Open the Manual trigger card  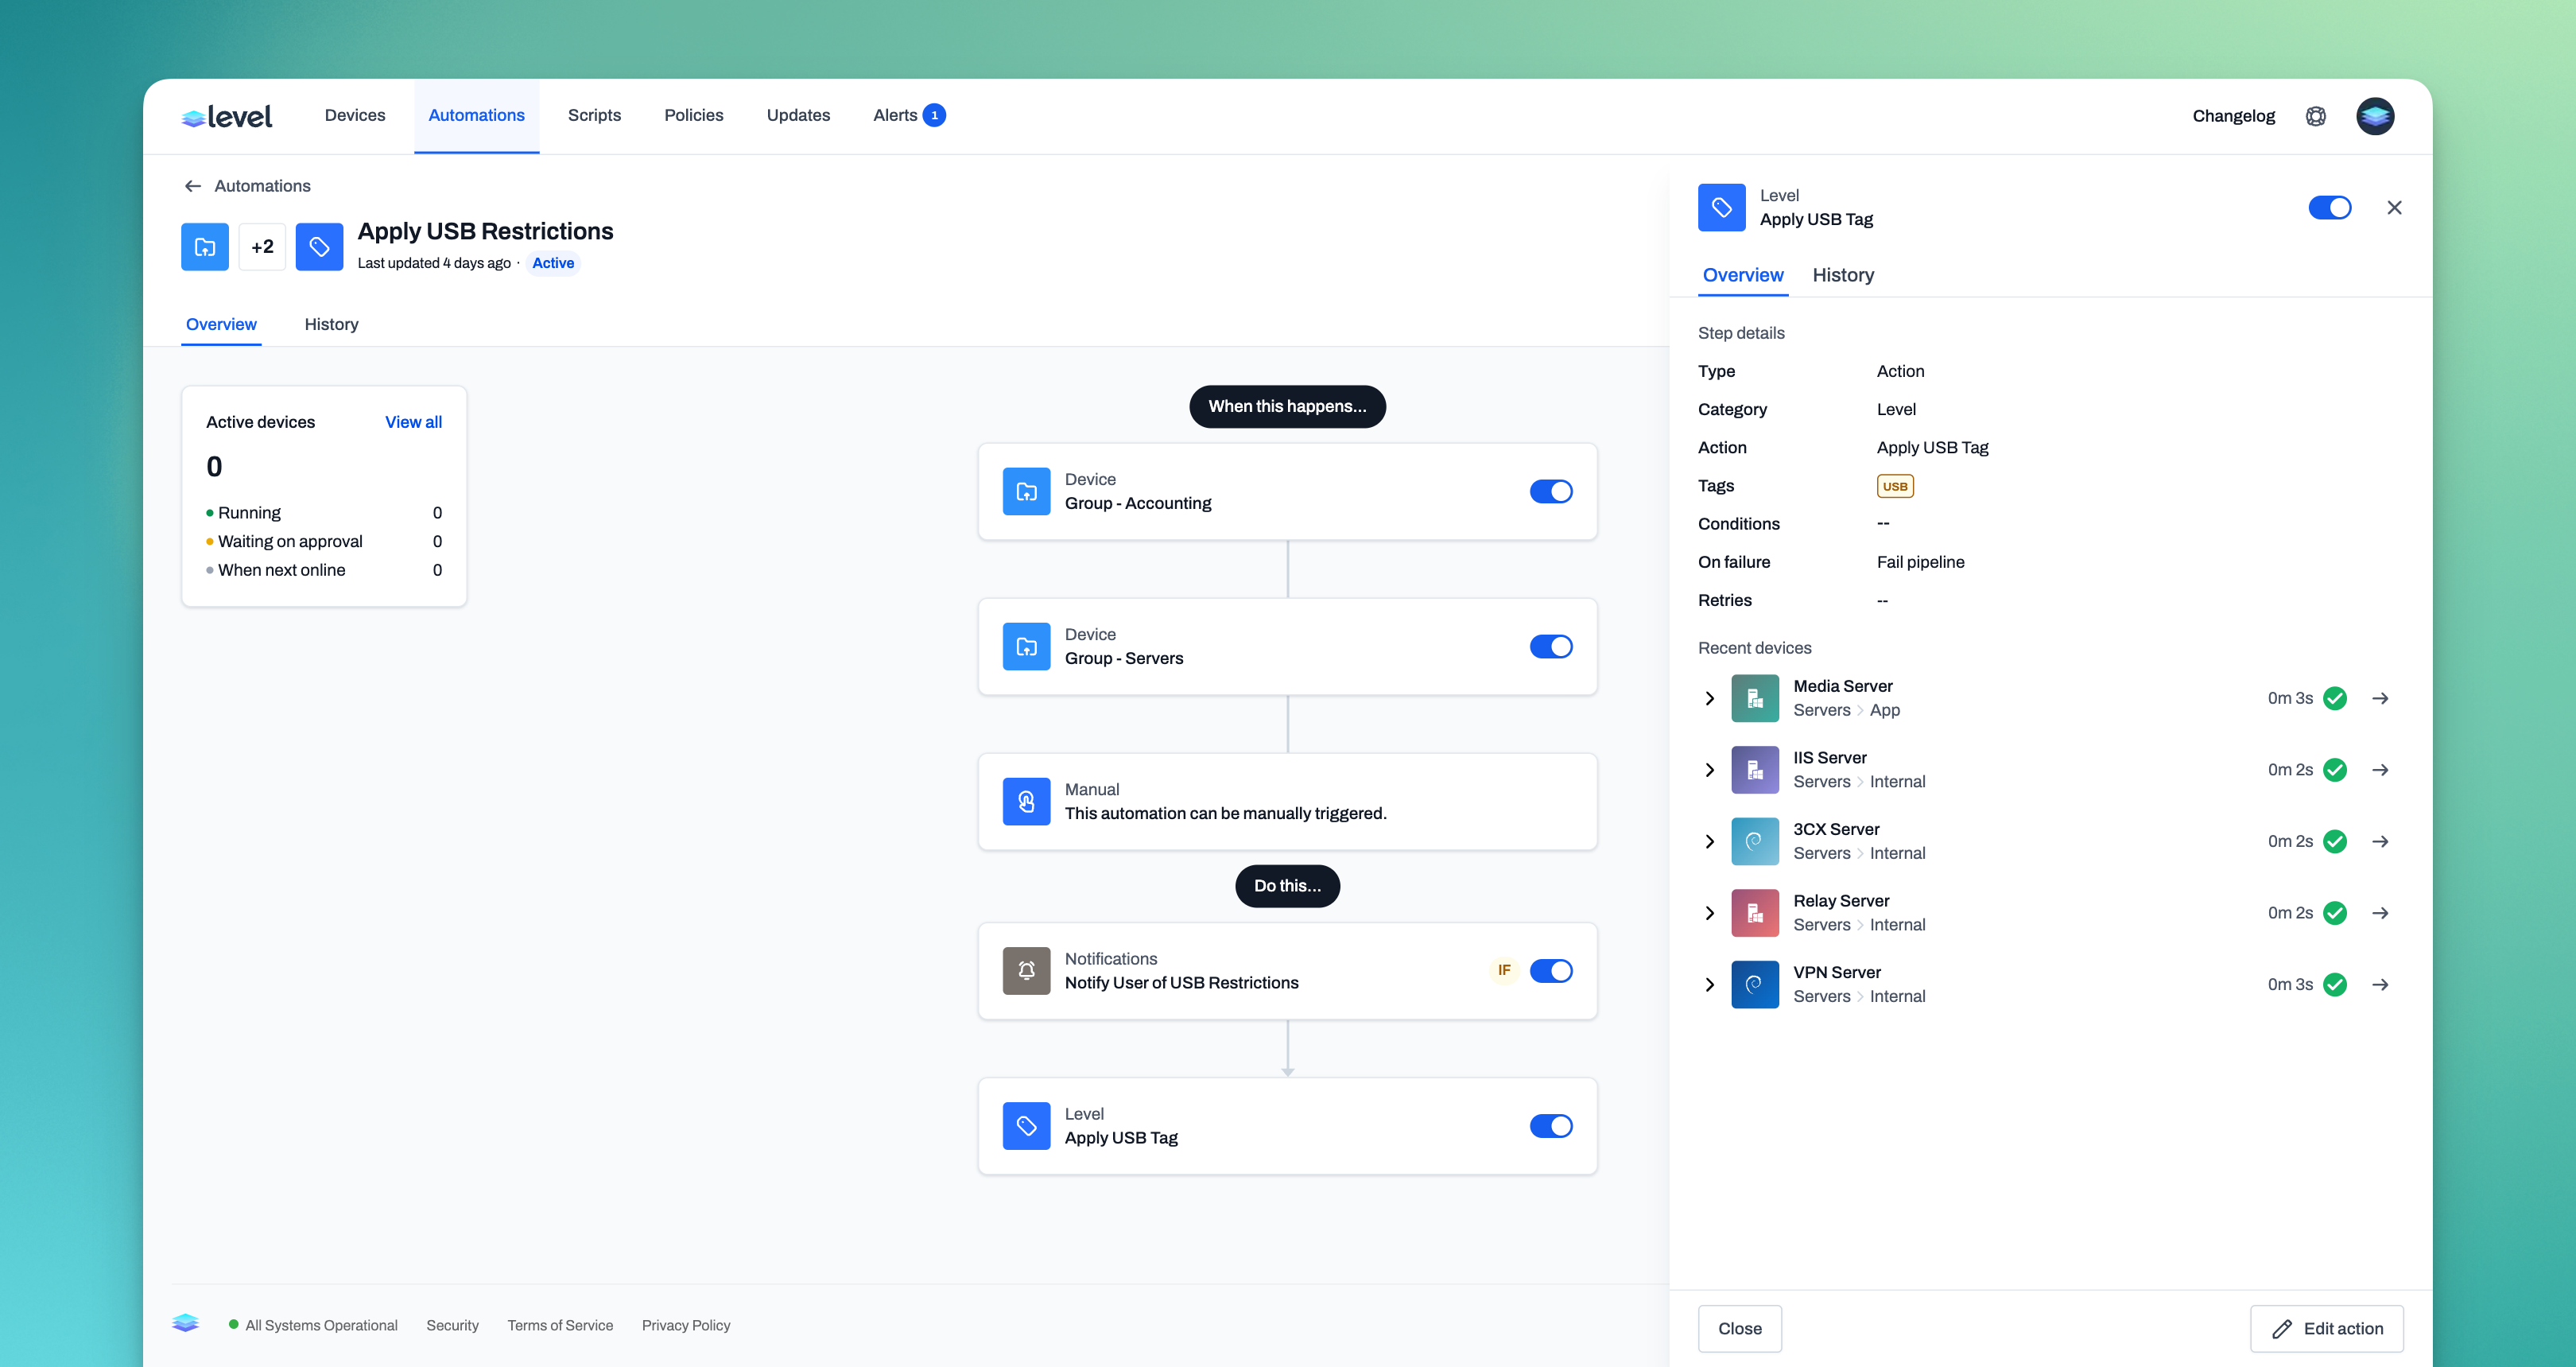pos(1287,801)
